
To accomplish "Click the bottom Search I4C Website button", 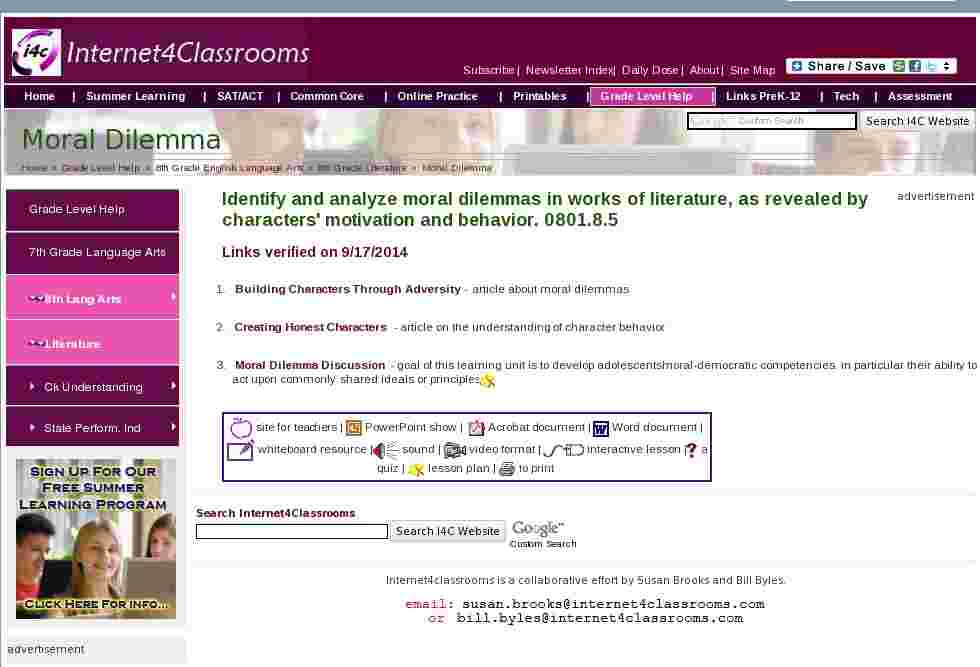I will pos(448,531).
